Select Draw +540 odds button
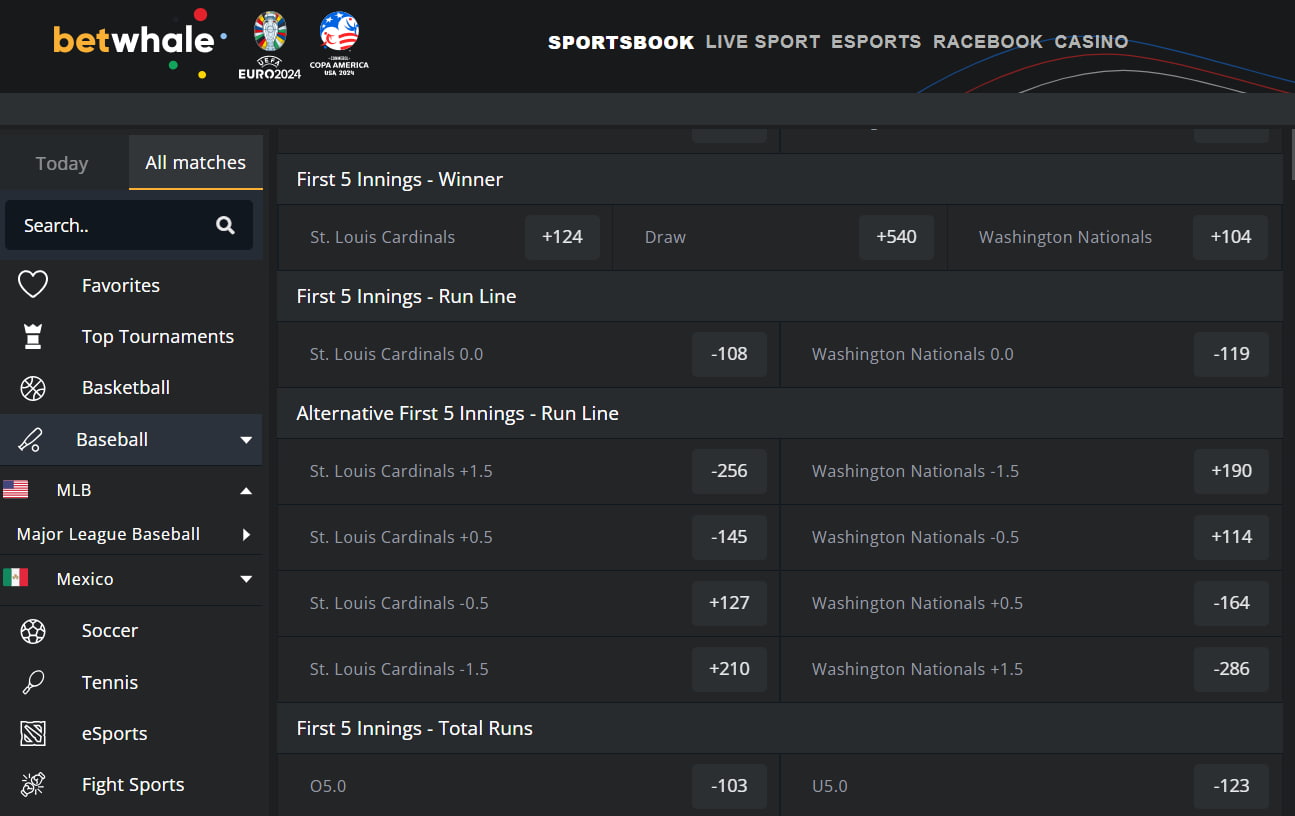The image size is (1295, 816). coord(896,237)
